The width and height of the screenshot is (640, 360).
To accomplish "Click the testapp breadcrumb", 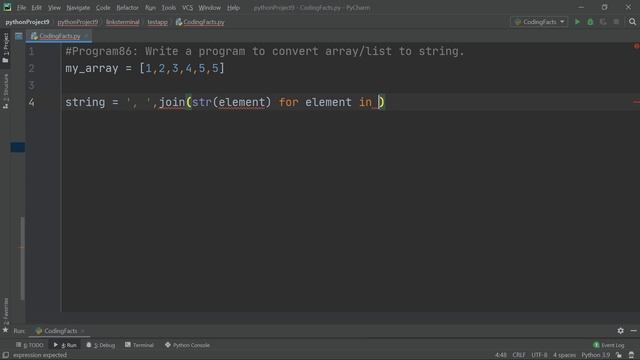I will point(158,22).
